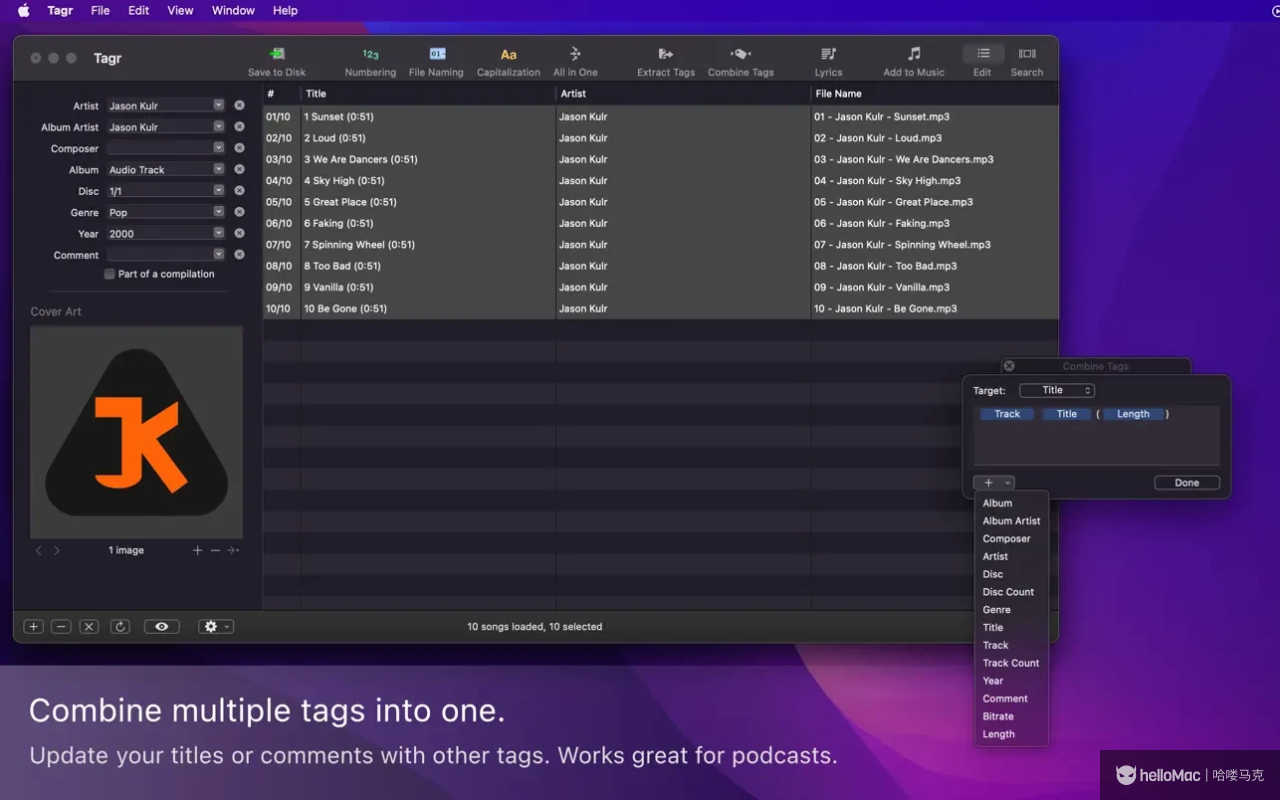Open the Help menu
The height and width of the screenshot is (800, 1280).
click(x=285, y=10)
